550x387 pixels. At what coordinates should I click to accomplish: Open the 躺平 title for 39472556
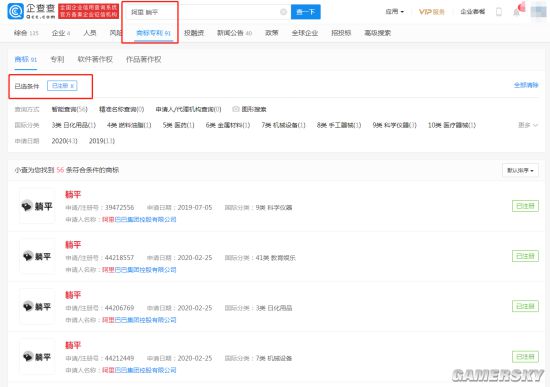73,194
